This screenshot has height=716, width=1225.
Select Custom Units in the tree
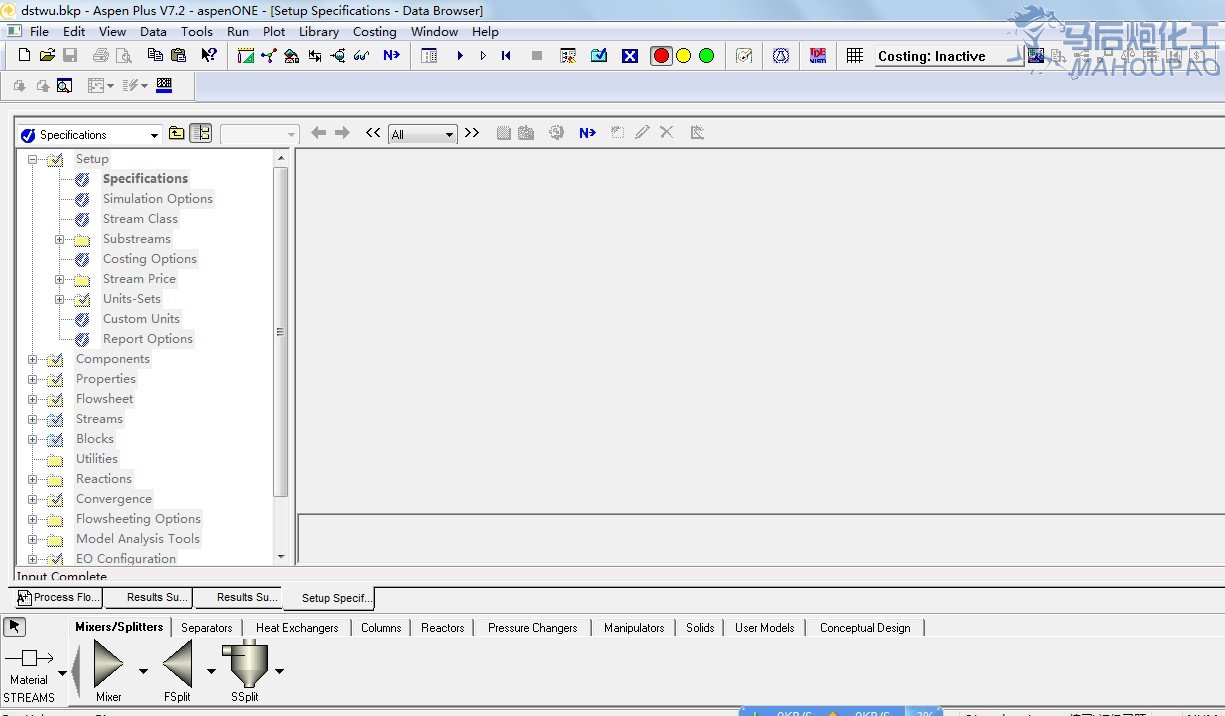[x=142, y=319]
